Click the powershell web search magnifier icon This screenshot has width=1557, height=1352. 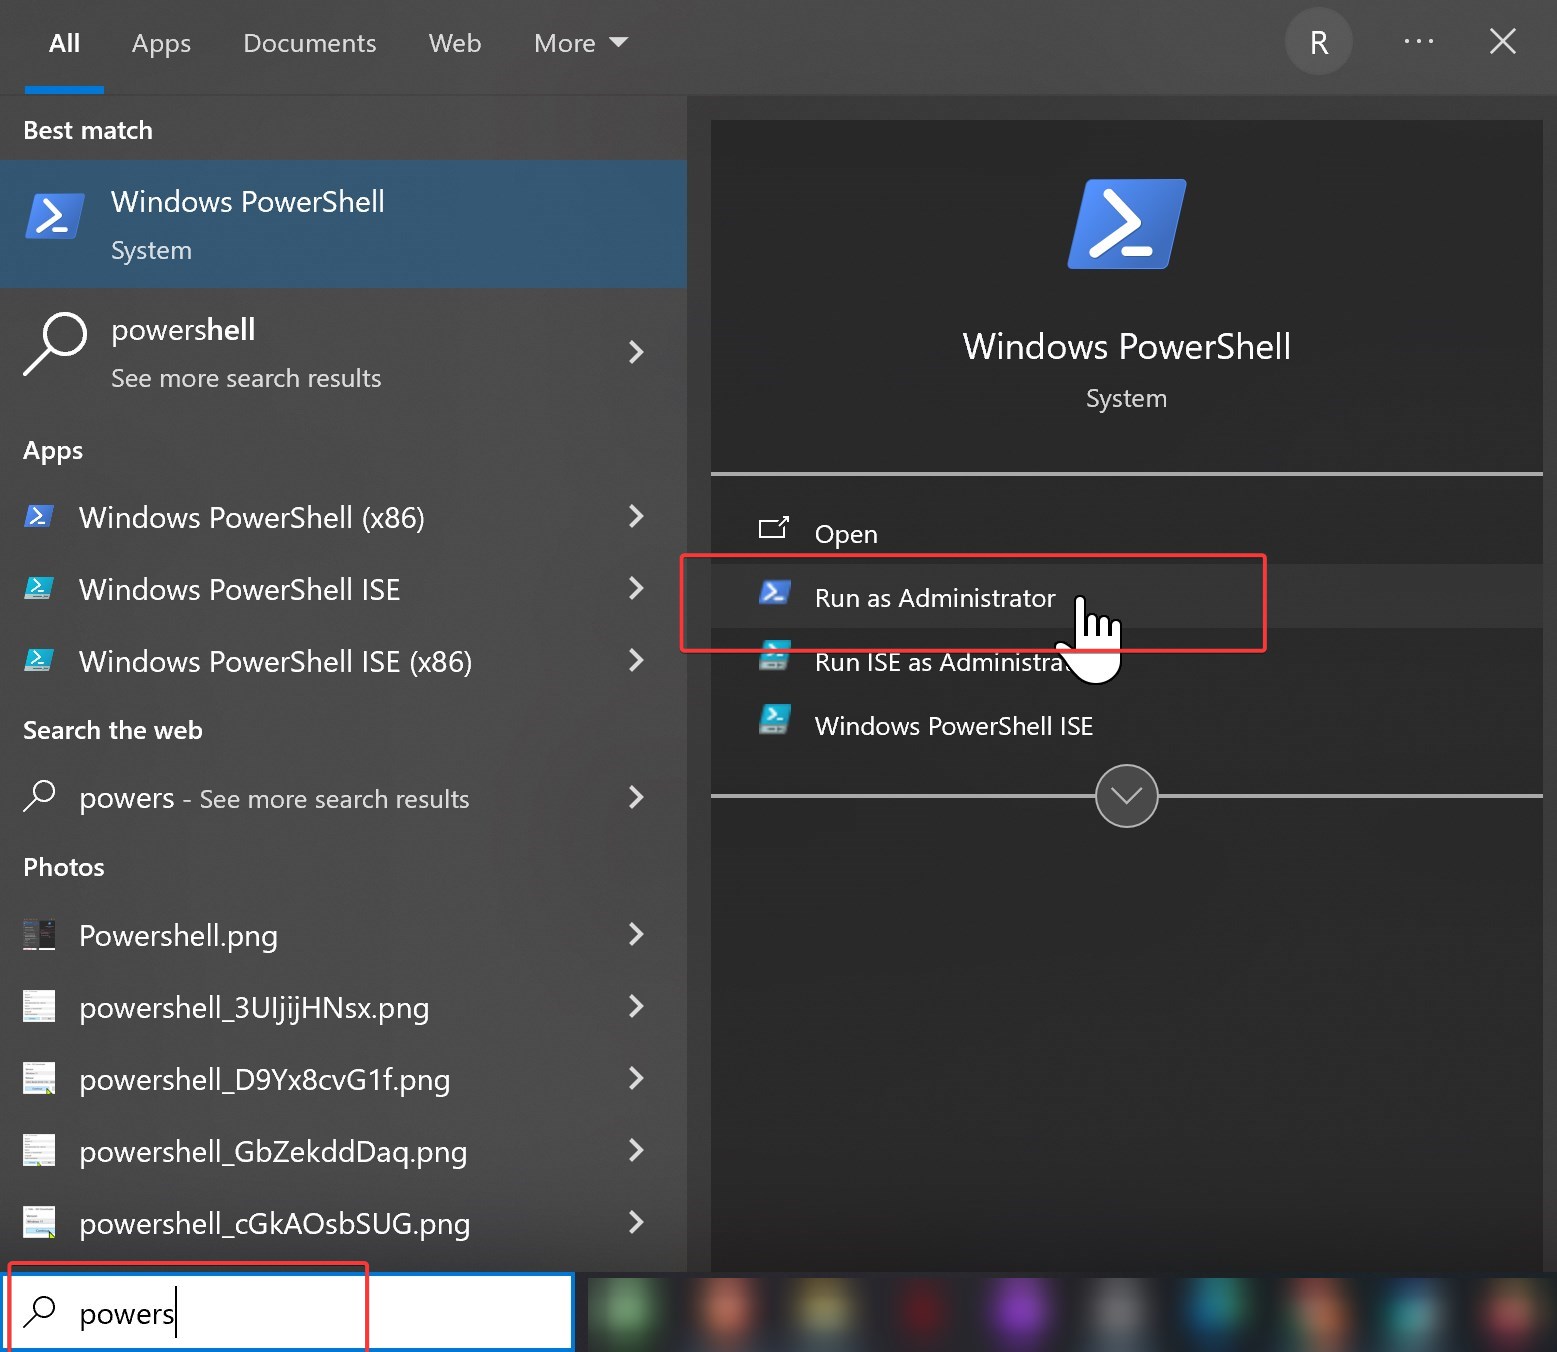click(54, 344)
